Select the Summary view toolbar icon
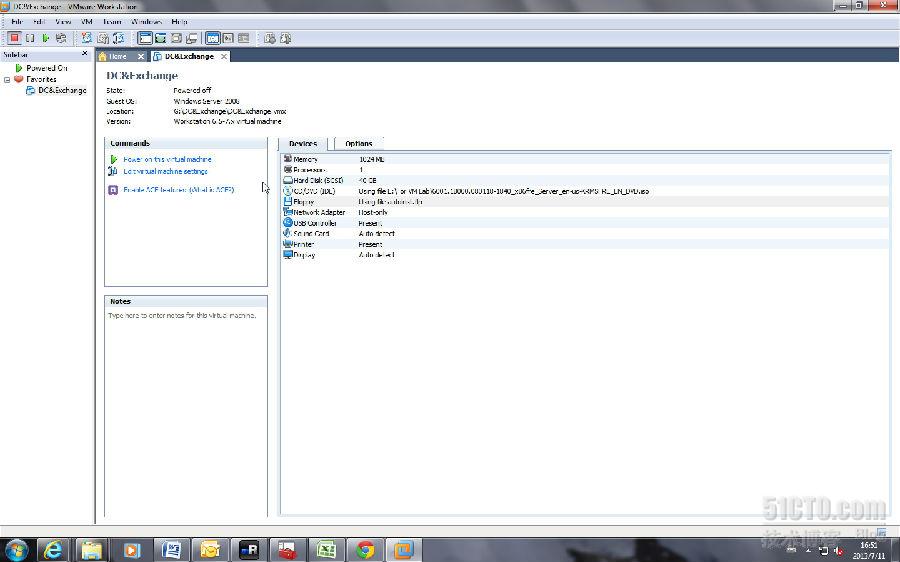900x562 pixels. [212, 38]
